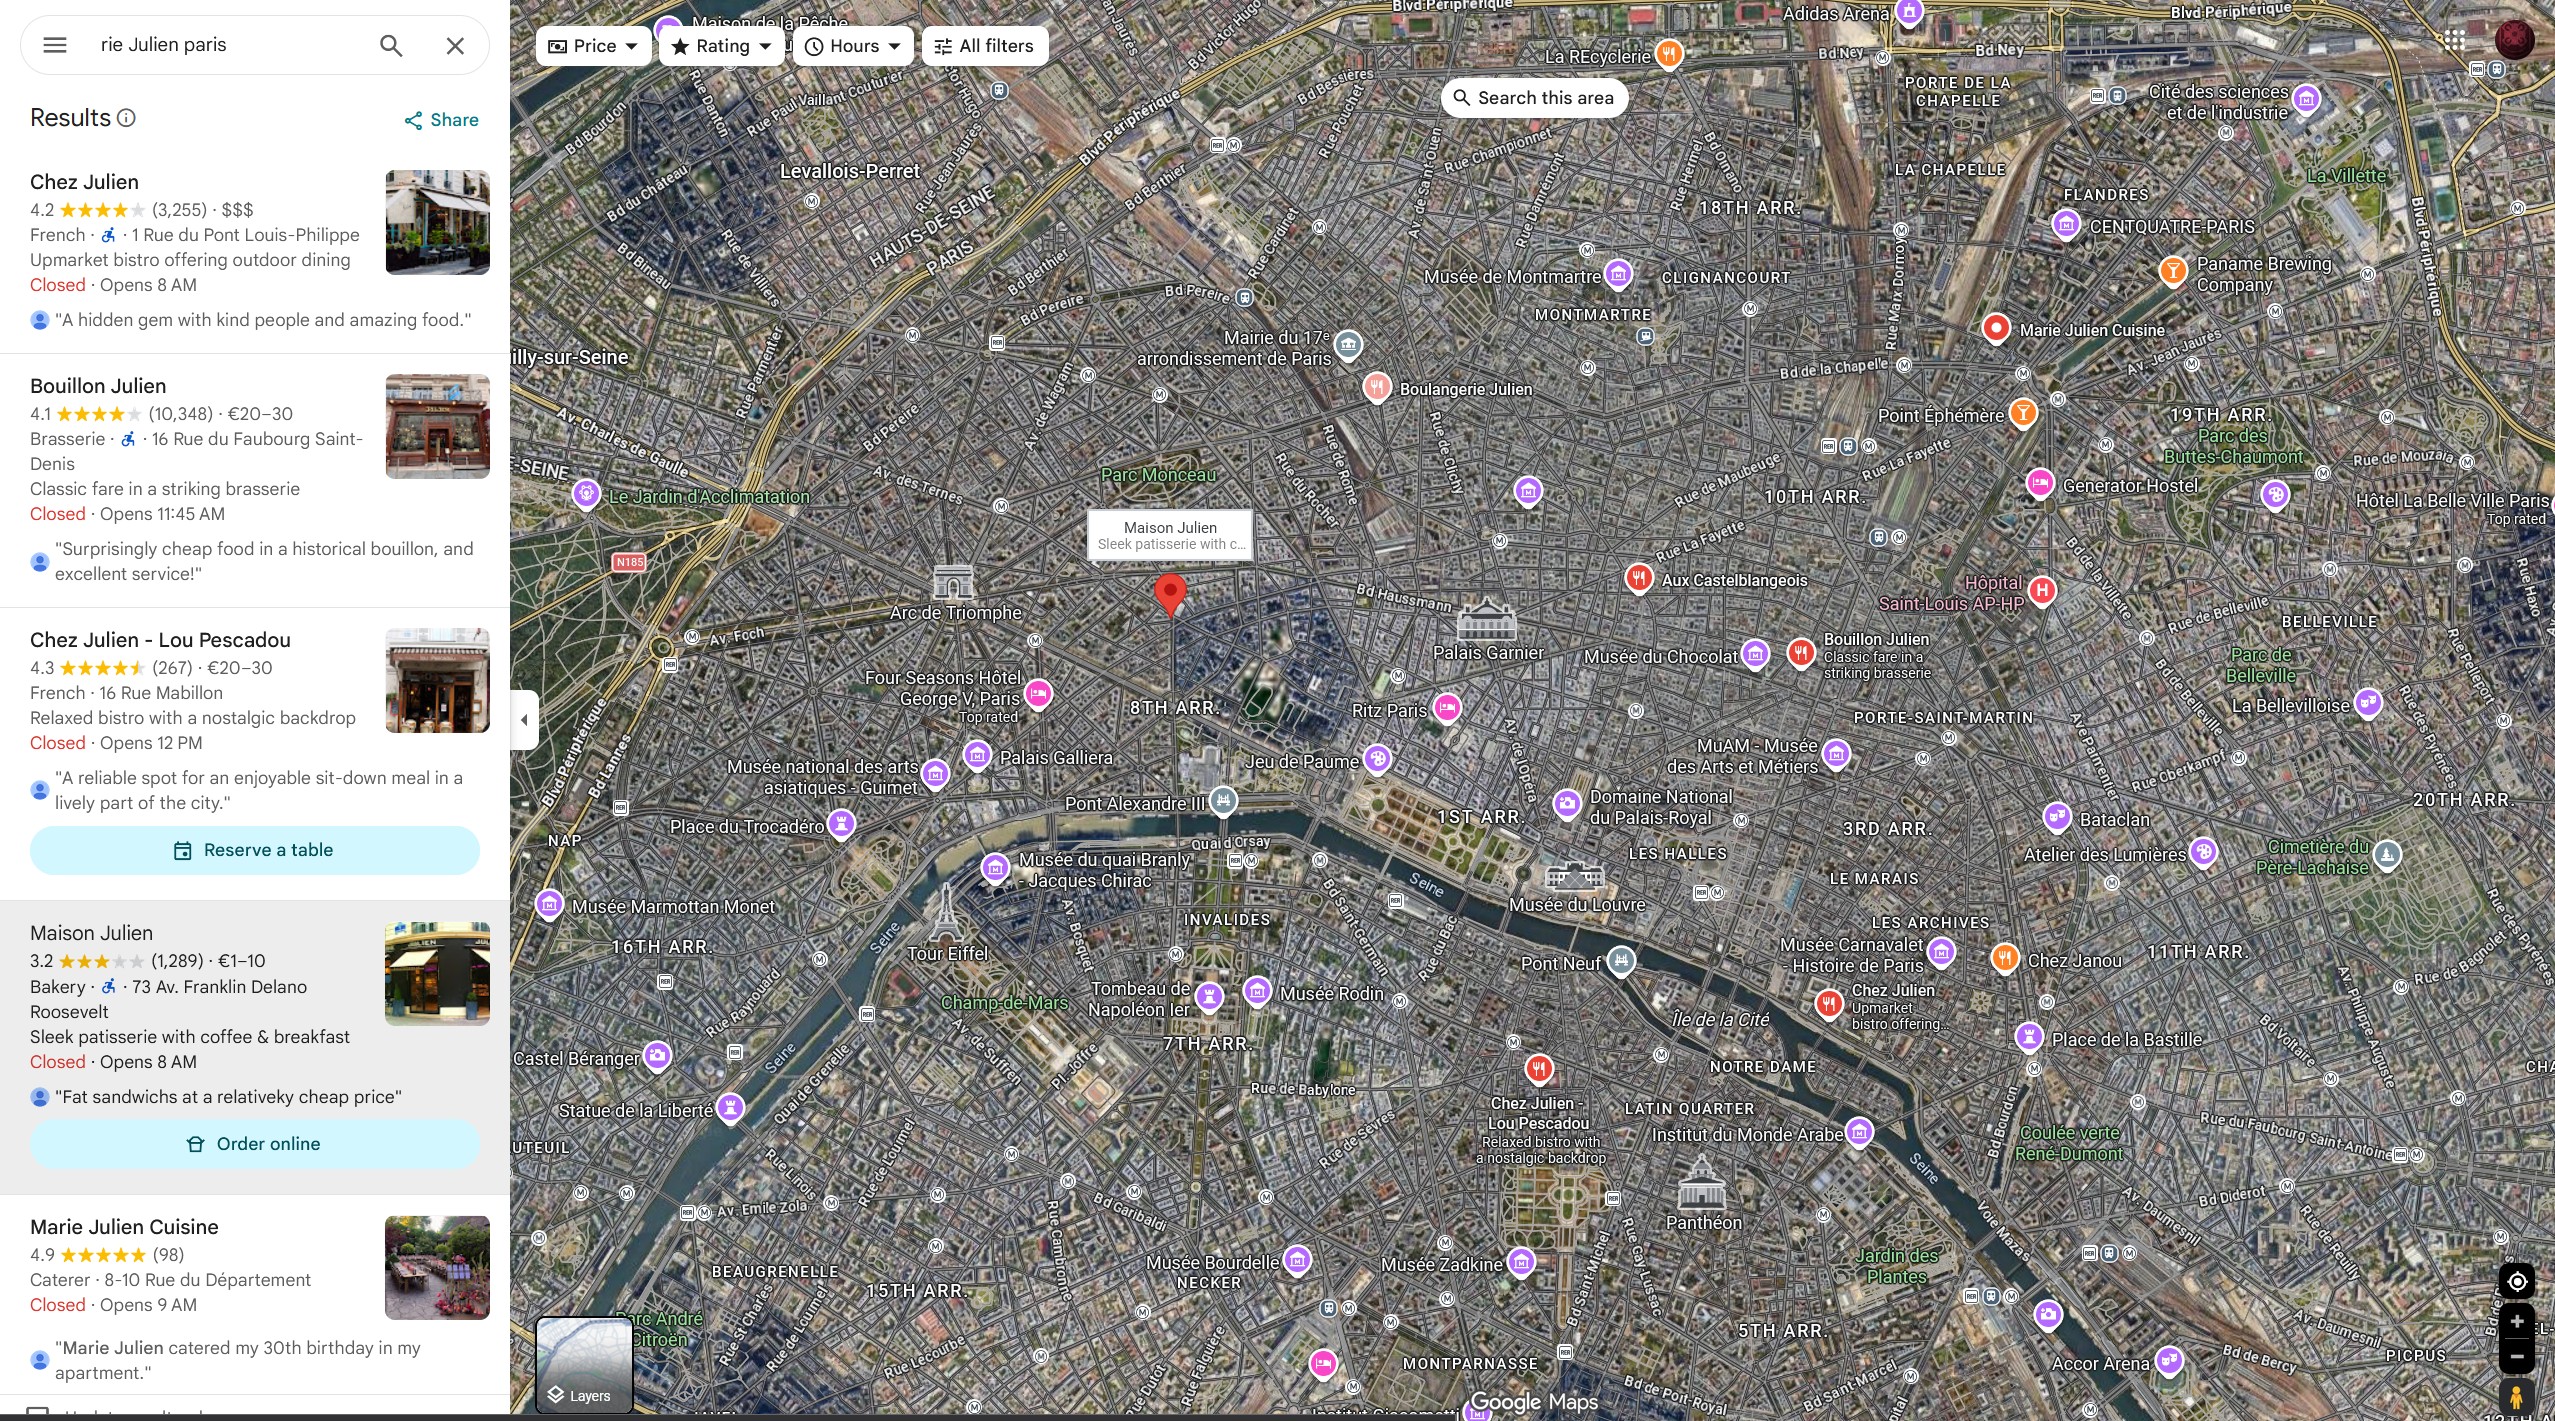Open the Bouillon Julien result title
This screenshot has width=2555, height=1421.
coord(98,386)
